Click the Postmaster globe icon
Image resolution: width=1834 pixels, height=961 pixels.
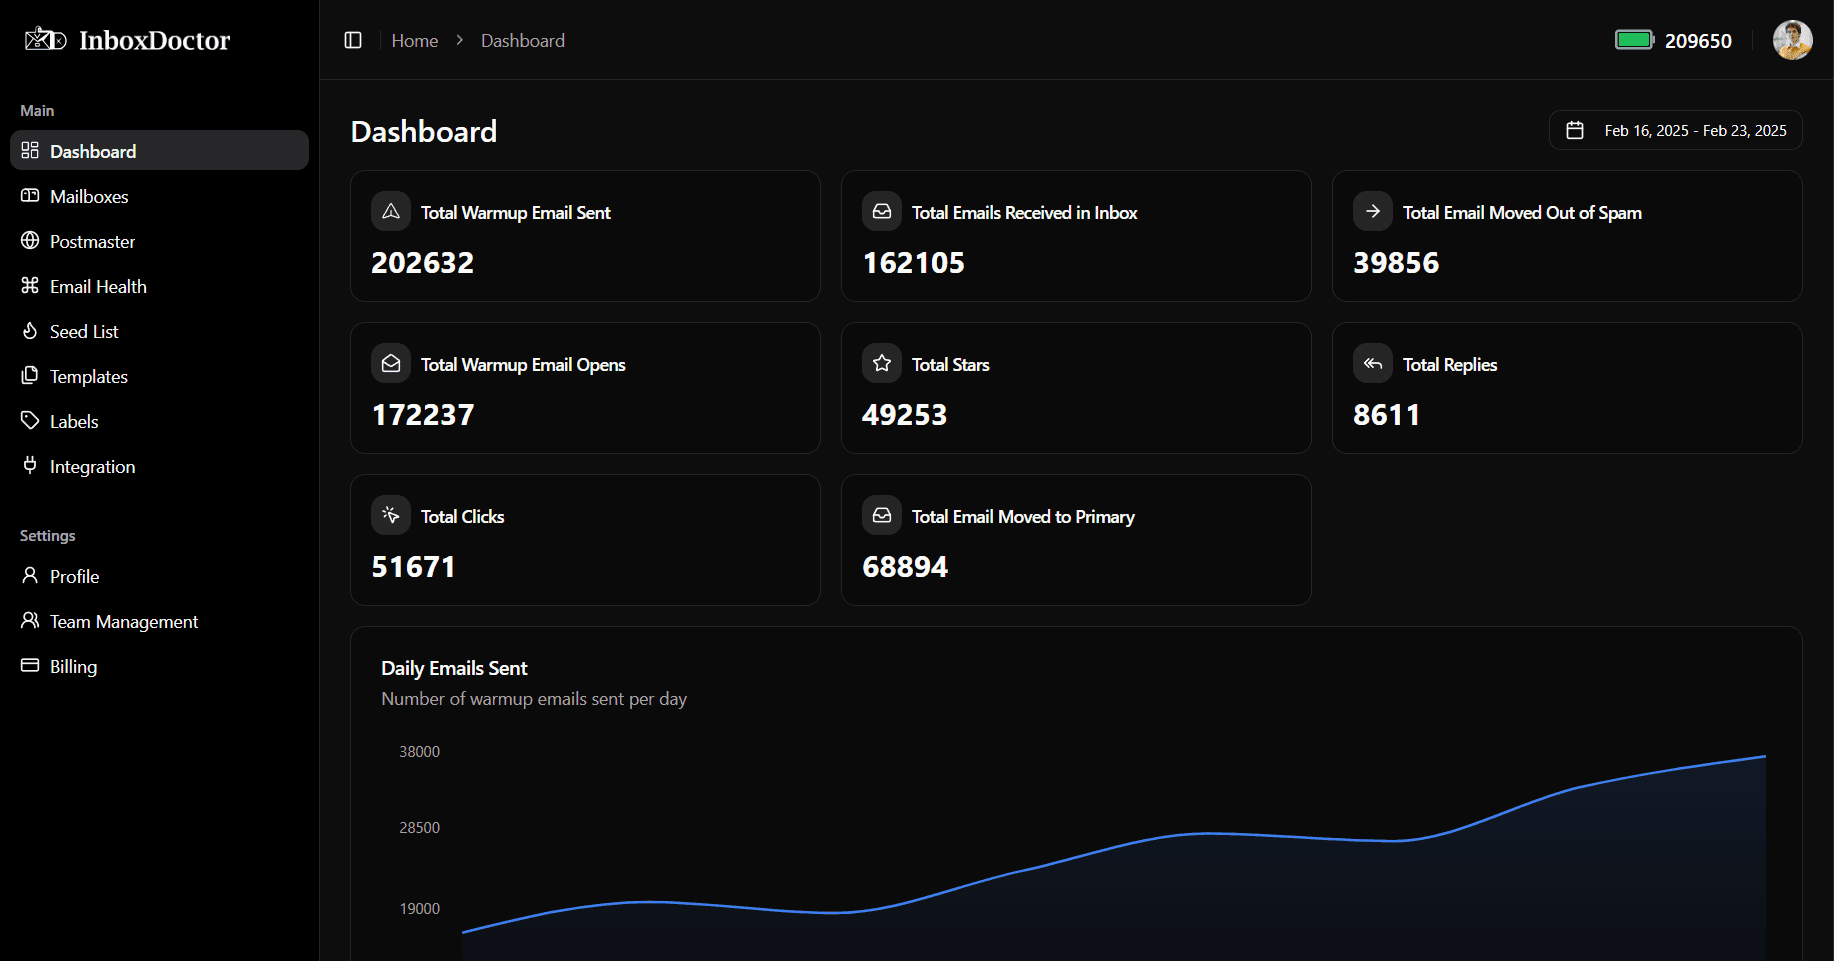pos(30,240)
